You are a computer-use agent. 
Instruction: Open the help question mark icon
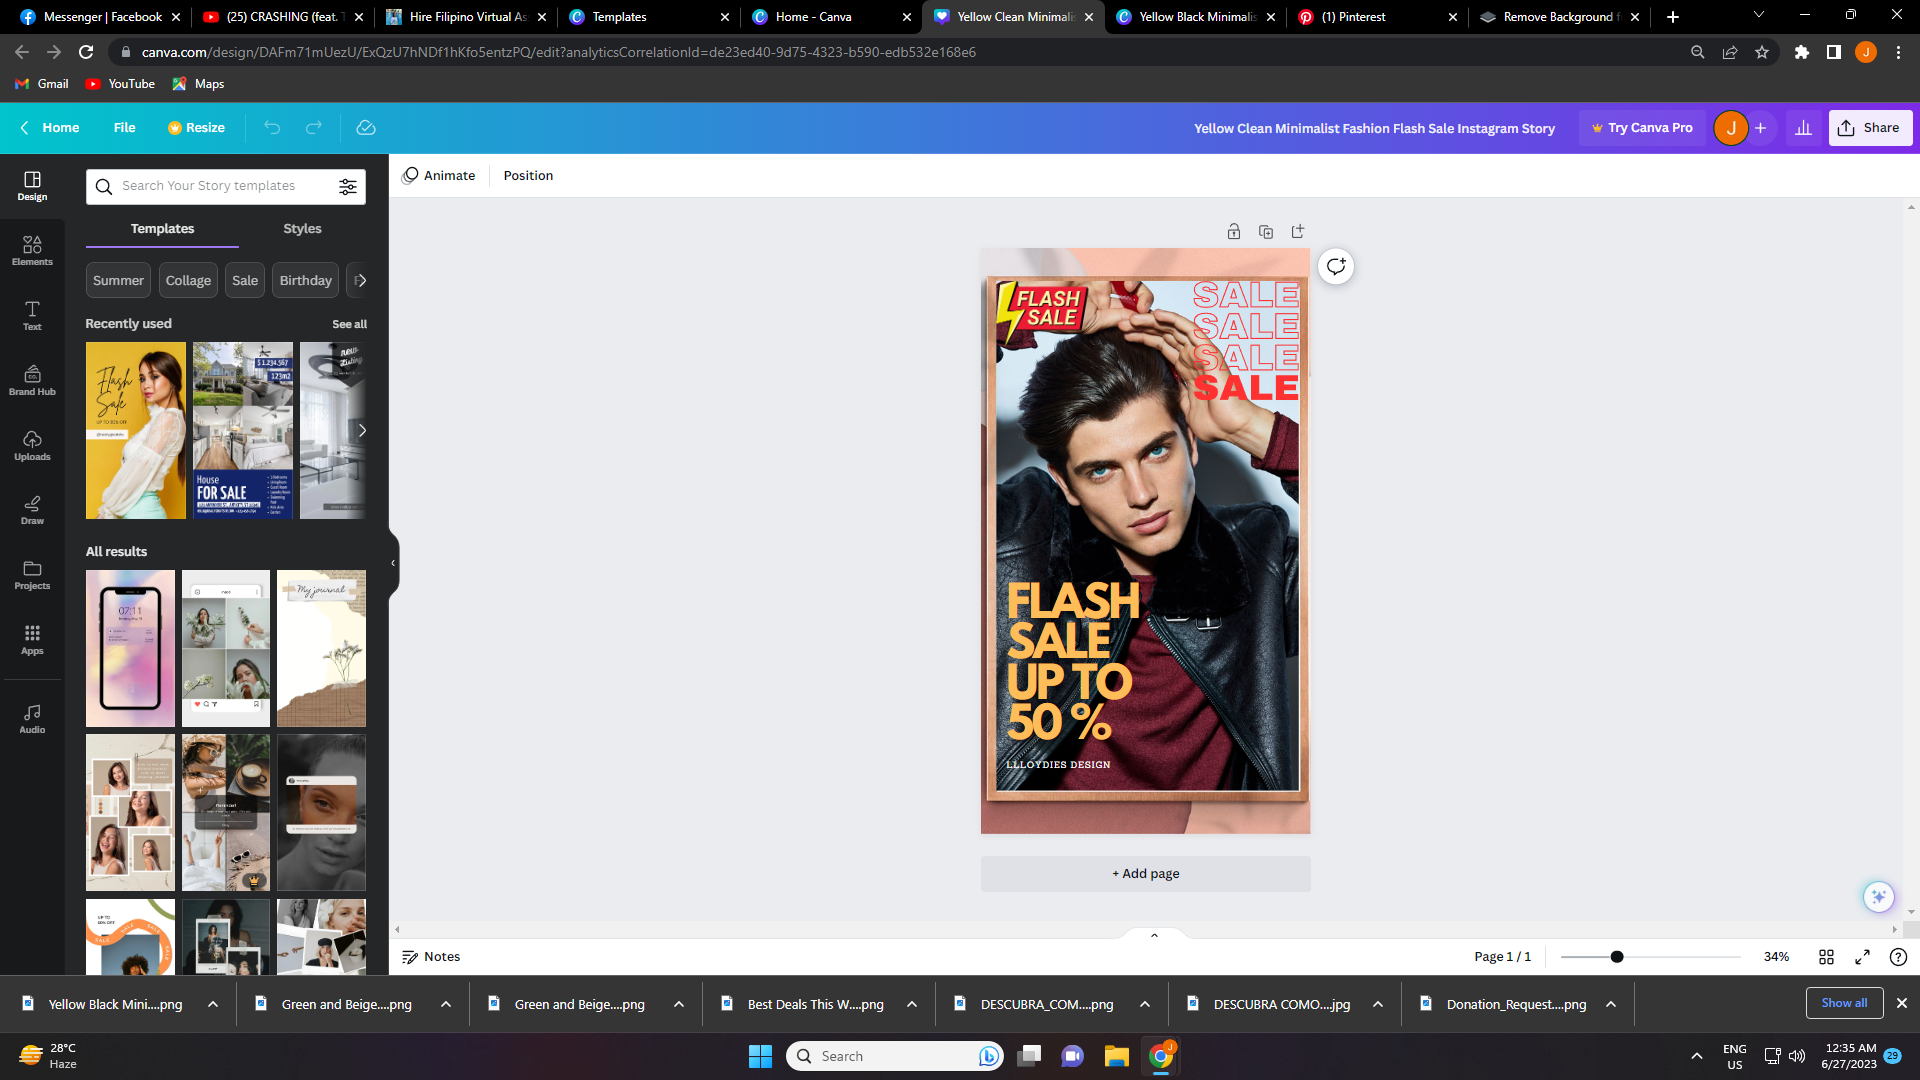tap(1898, 957)
